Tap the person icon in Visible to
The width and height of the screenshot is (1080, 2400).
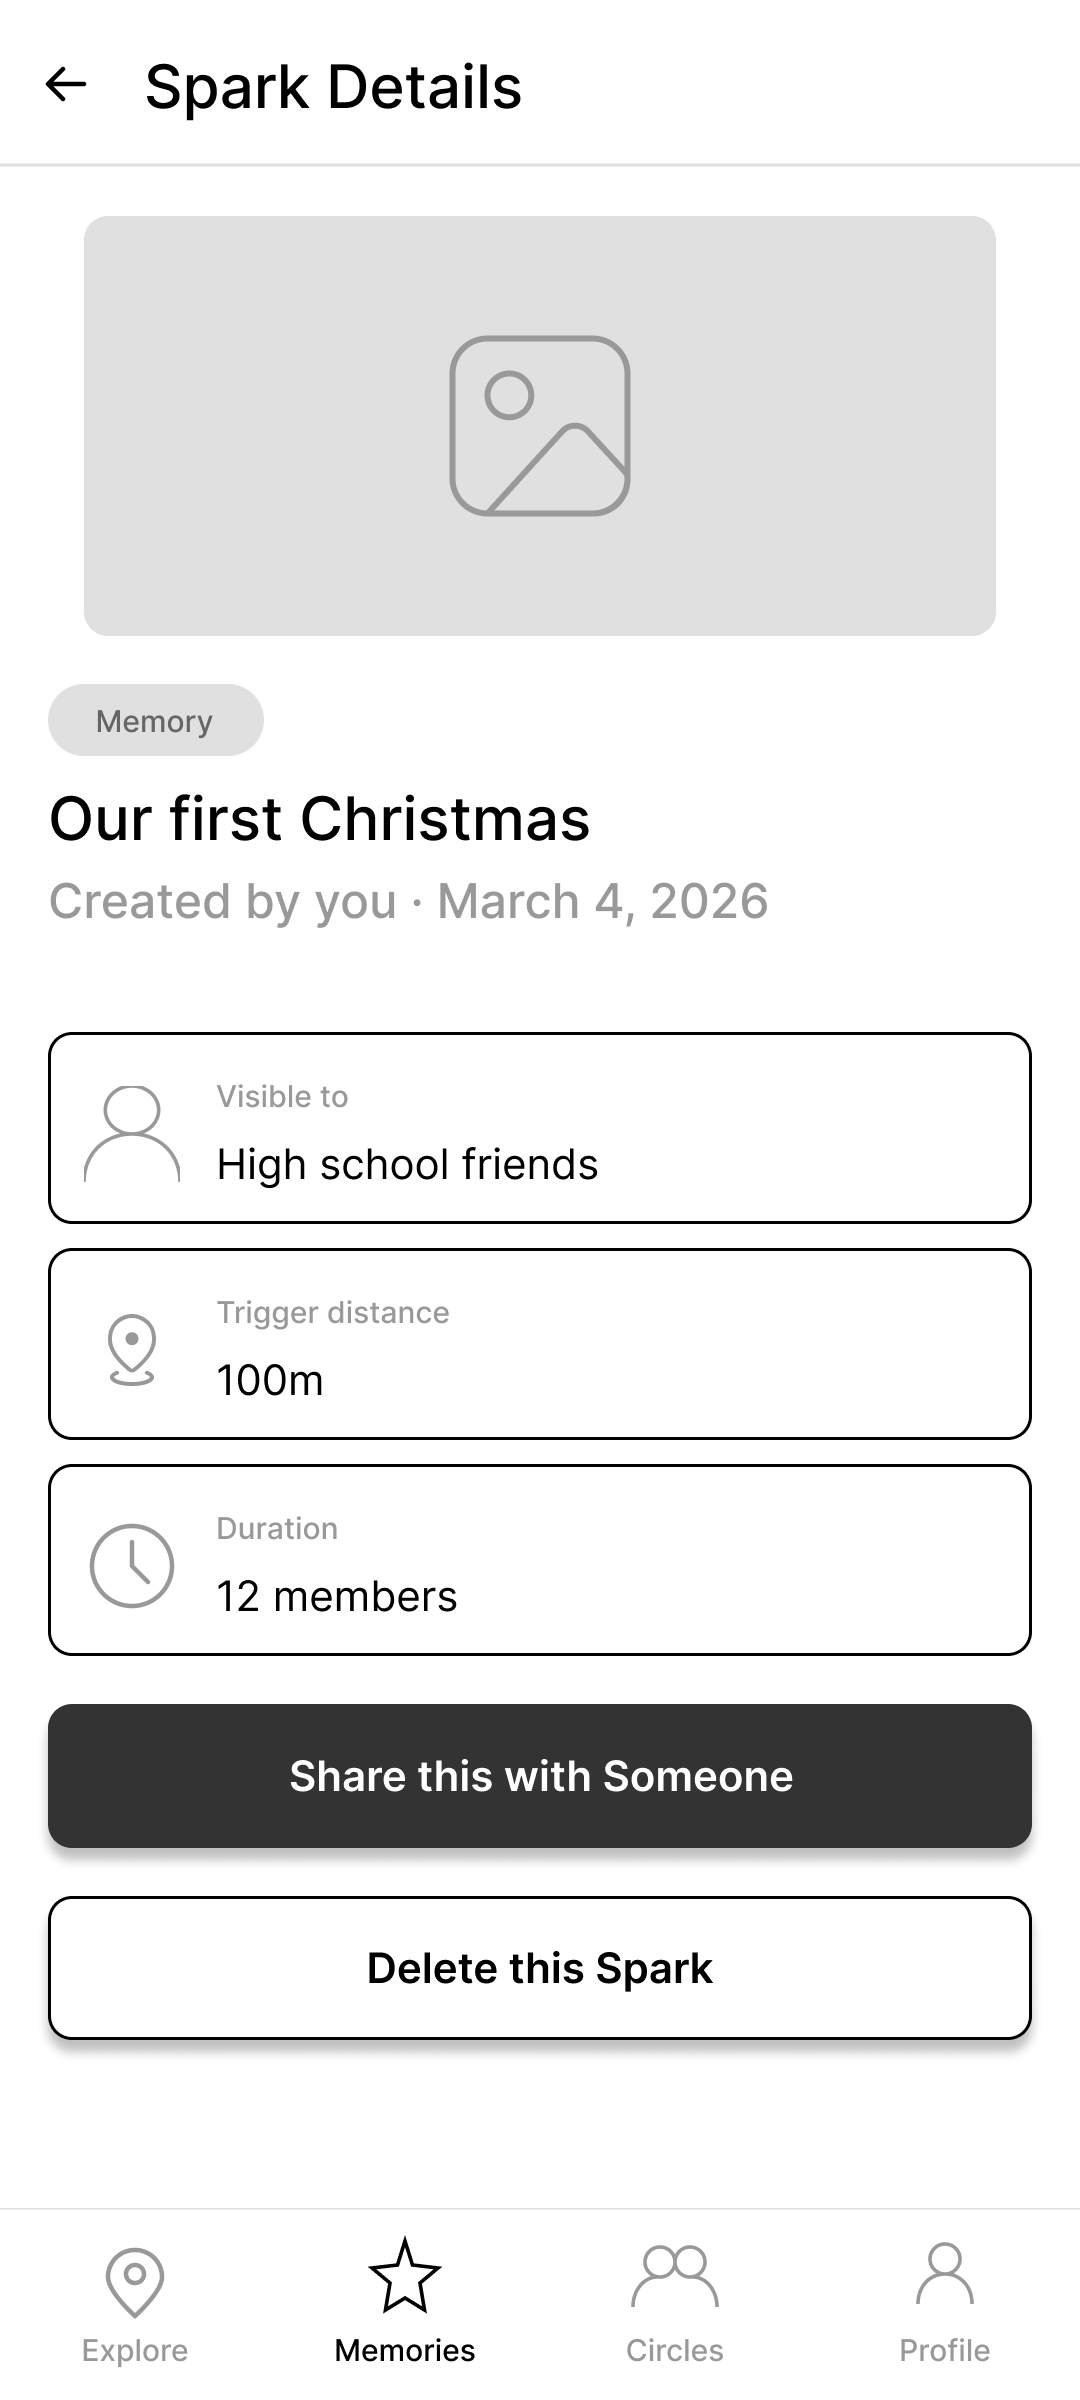[x=132, y=1134]
